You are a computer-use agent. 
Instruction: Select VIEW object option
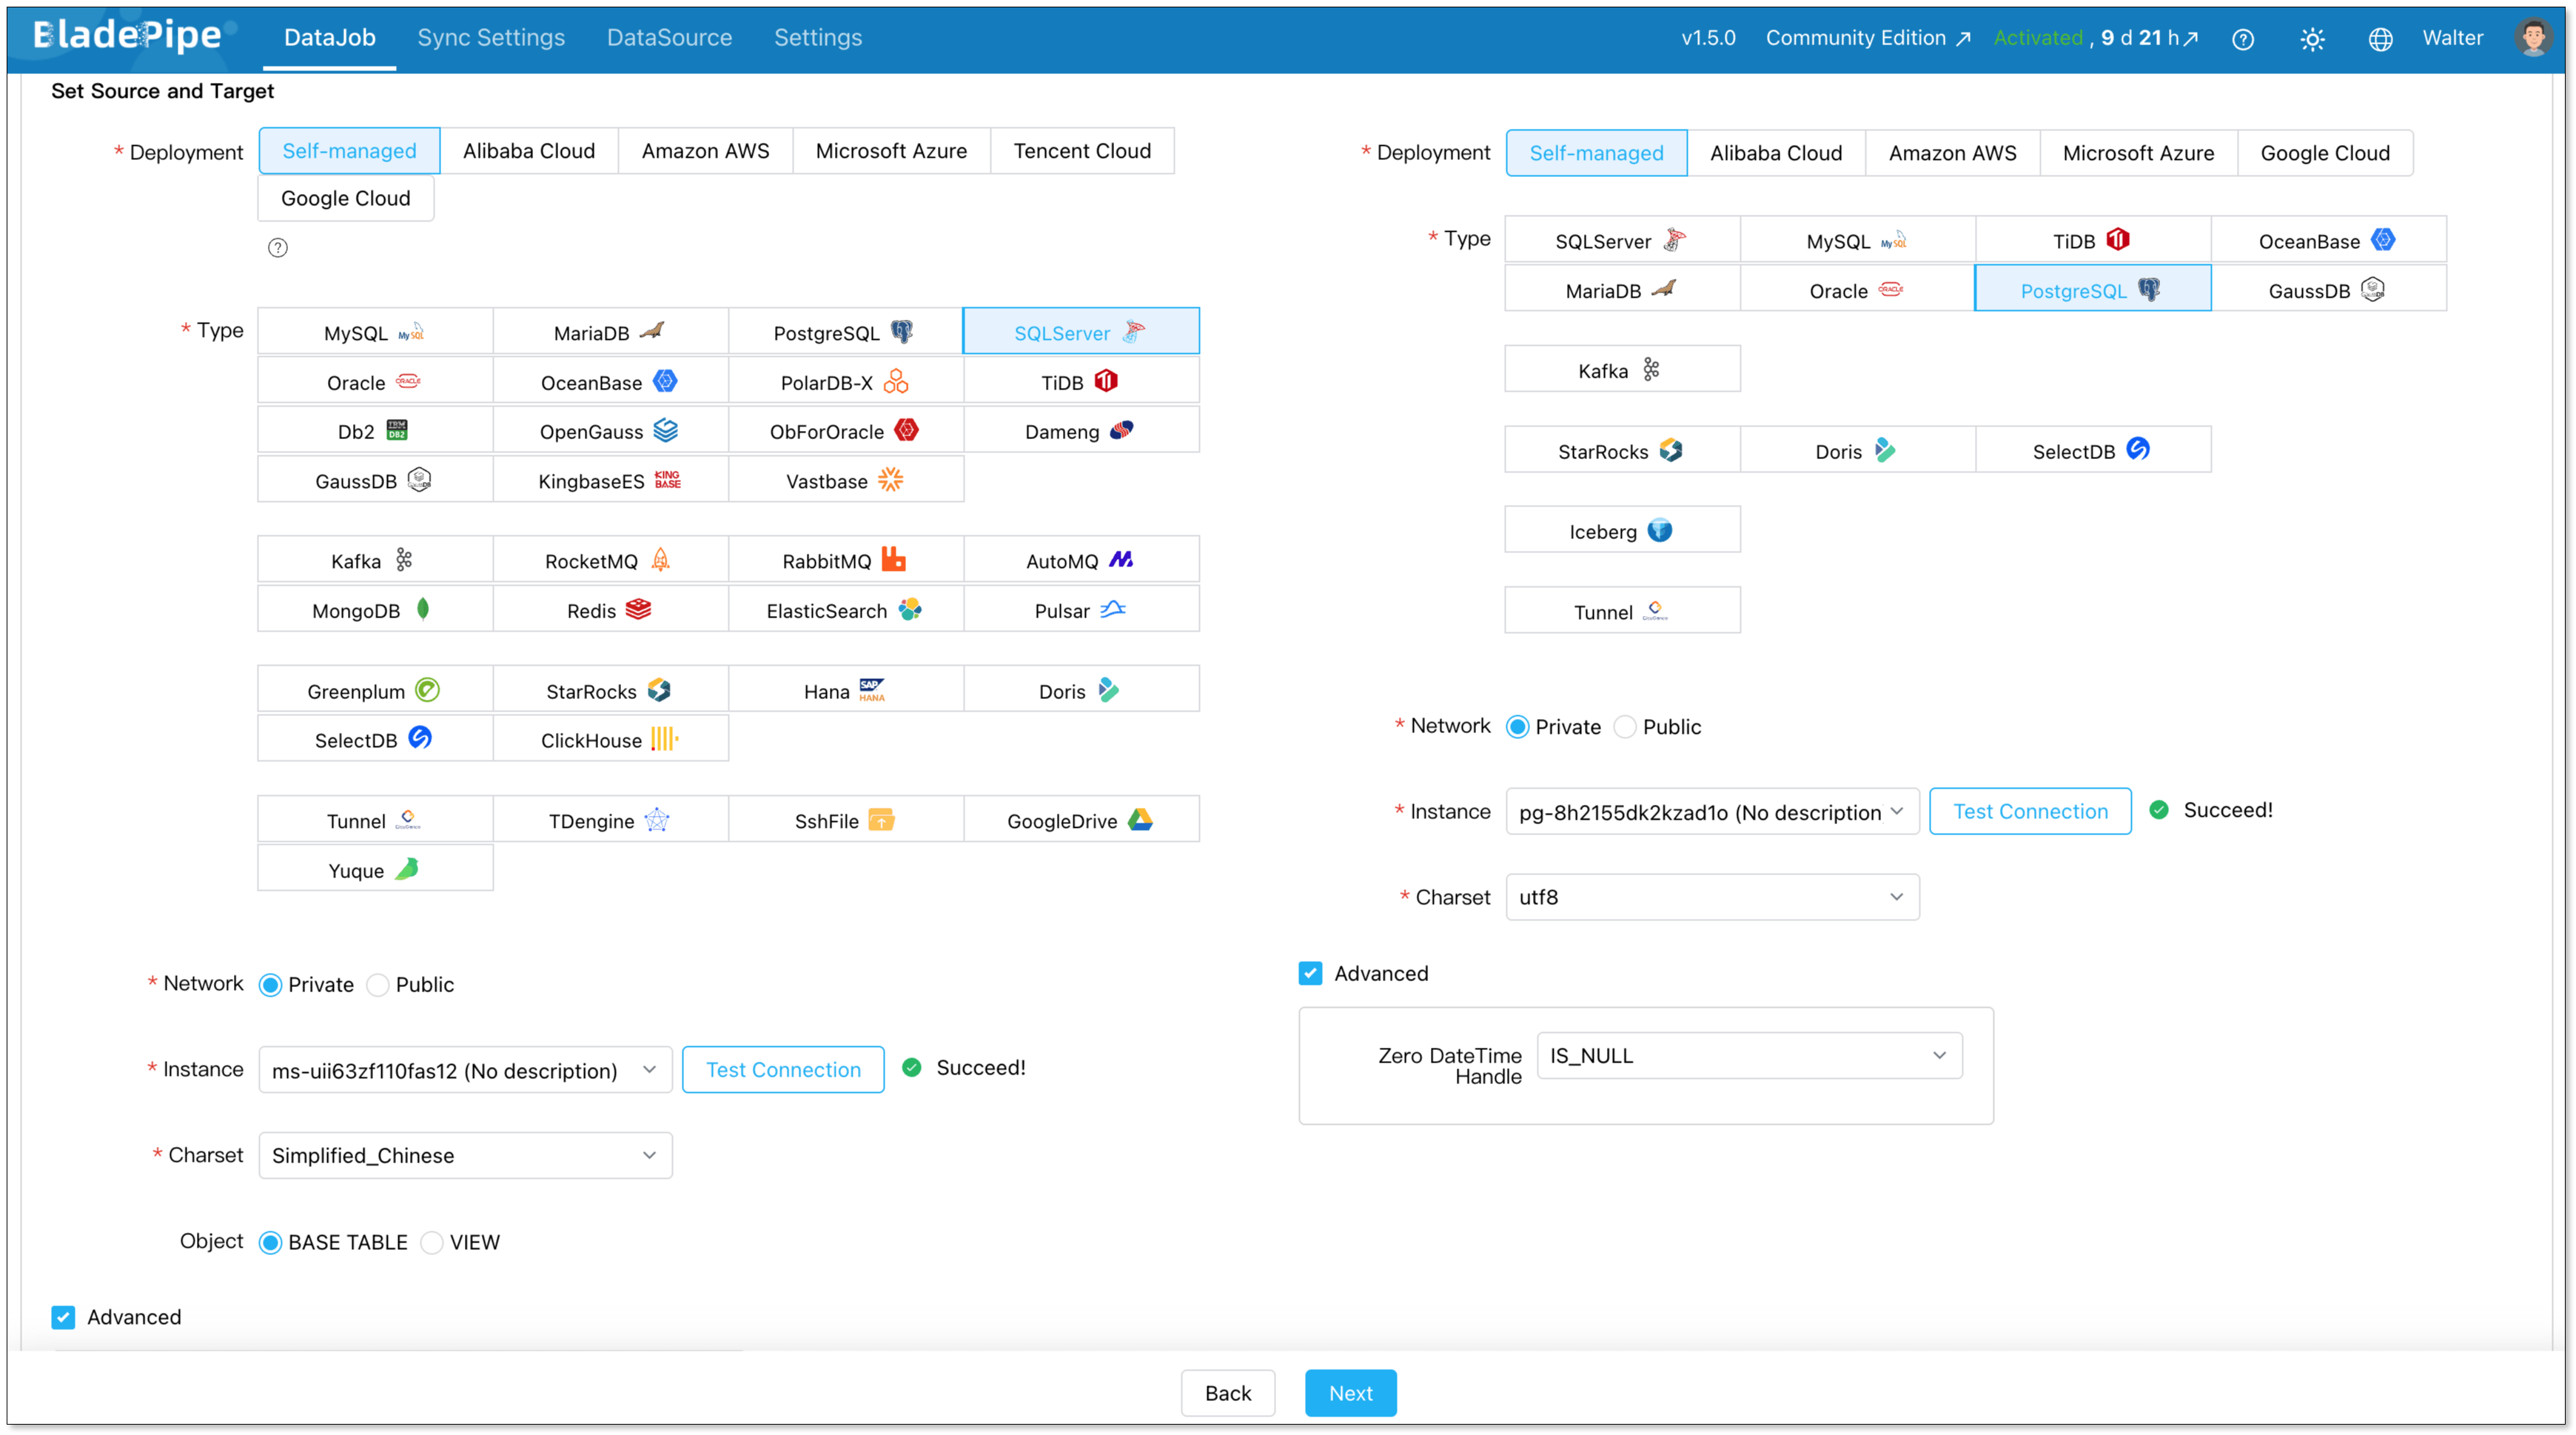coord(432,1243)
